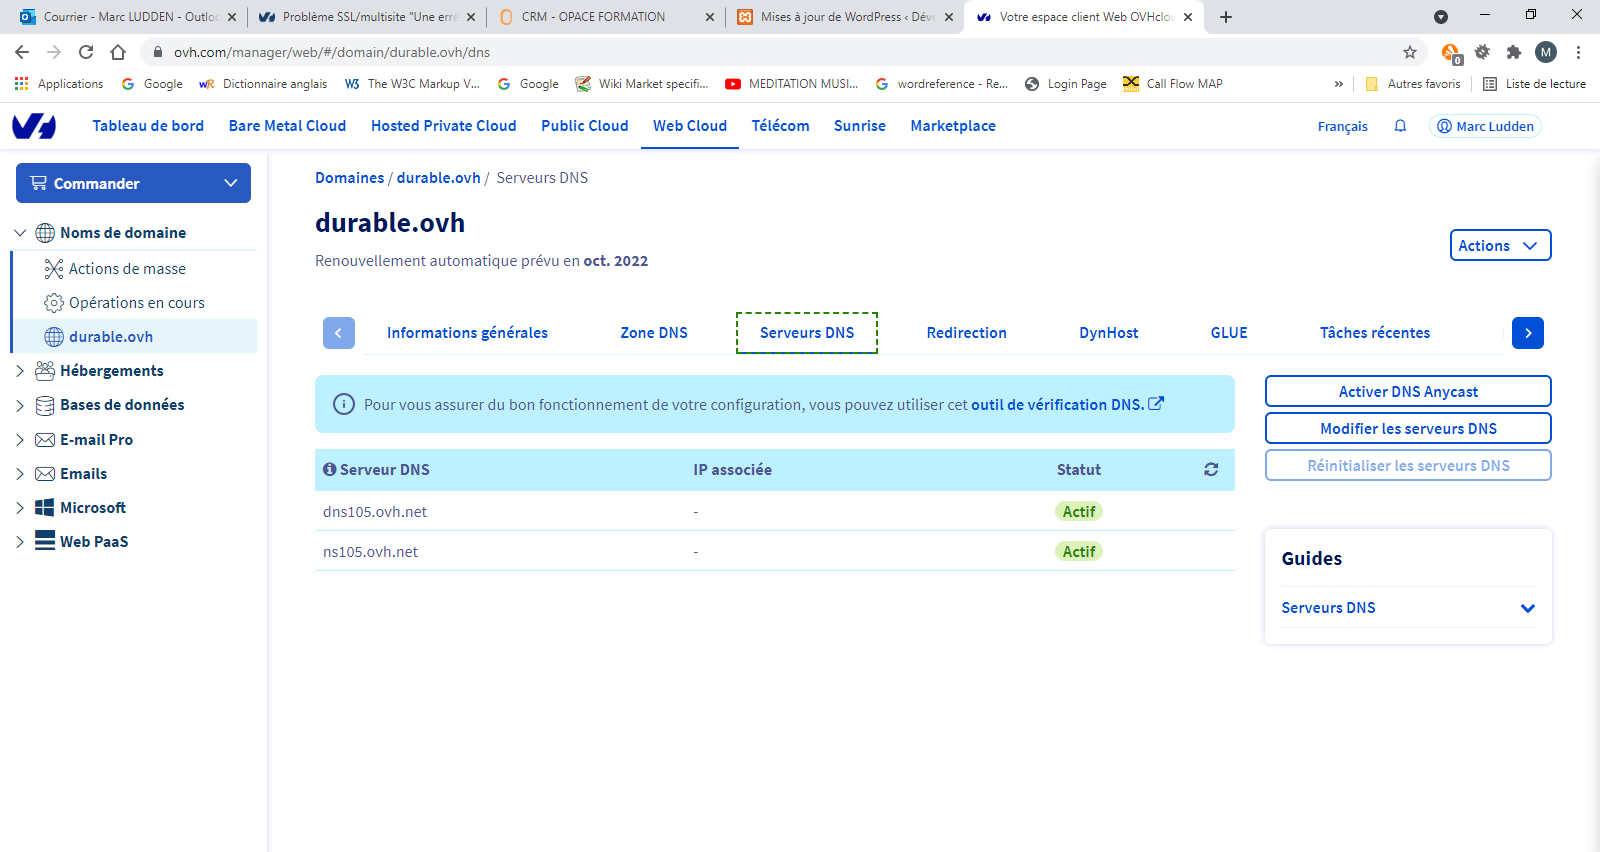This screenshot has width=1600, height=852.
Task: Open the notifications bell icon
Action: pos(1400,126)
